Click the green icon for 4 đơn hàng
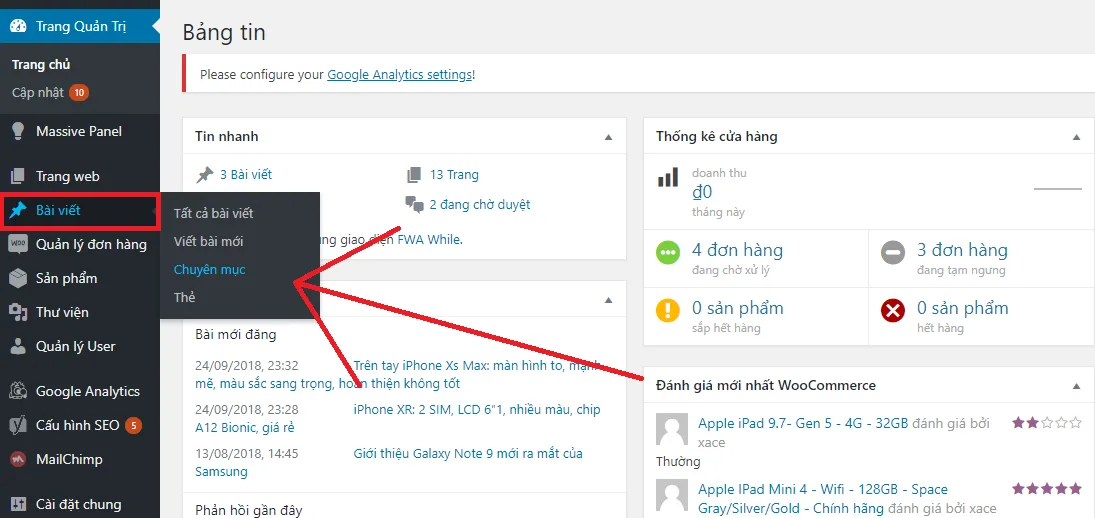Image resolution: width=1095 pixels, height=518 pixels. [668, 252]
